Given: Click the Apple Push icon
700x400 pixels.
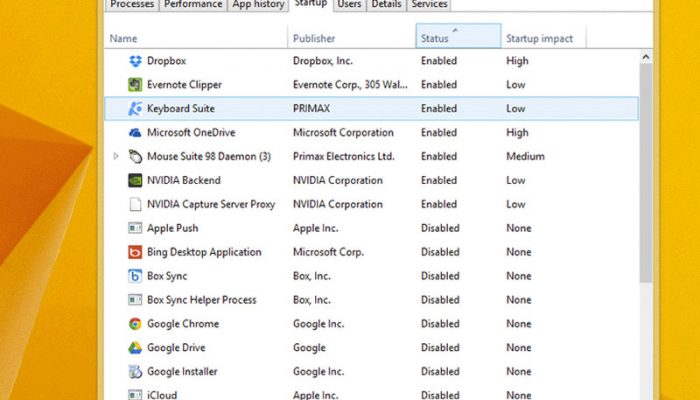Looking at the screenshot, I should click(135, 228).
